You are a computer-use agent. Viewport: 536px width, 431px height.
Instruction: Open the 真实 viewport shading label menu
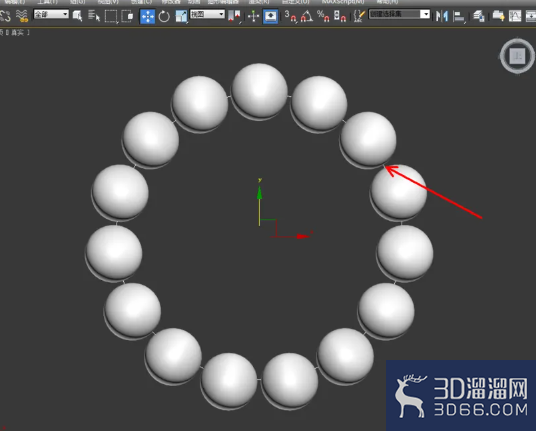click(17, 32)
